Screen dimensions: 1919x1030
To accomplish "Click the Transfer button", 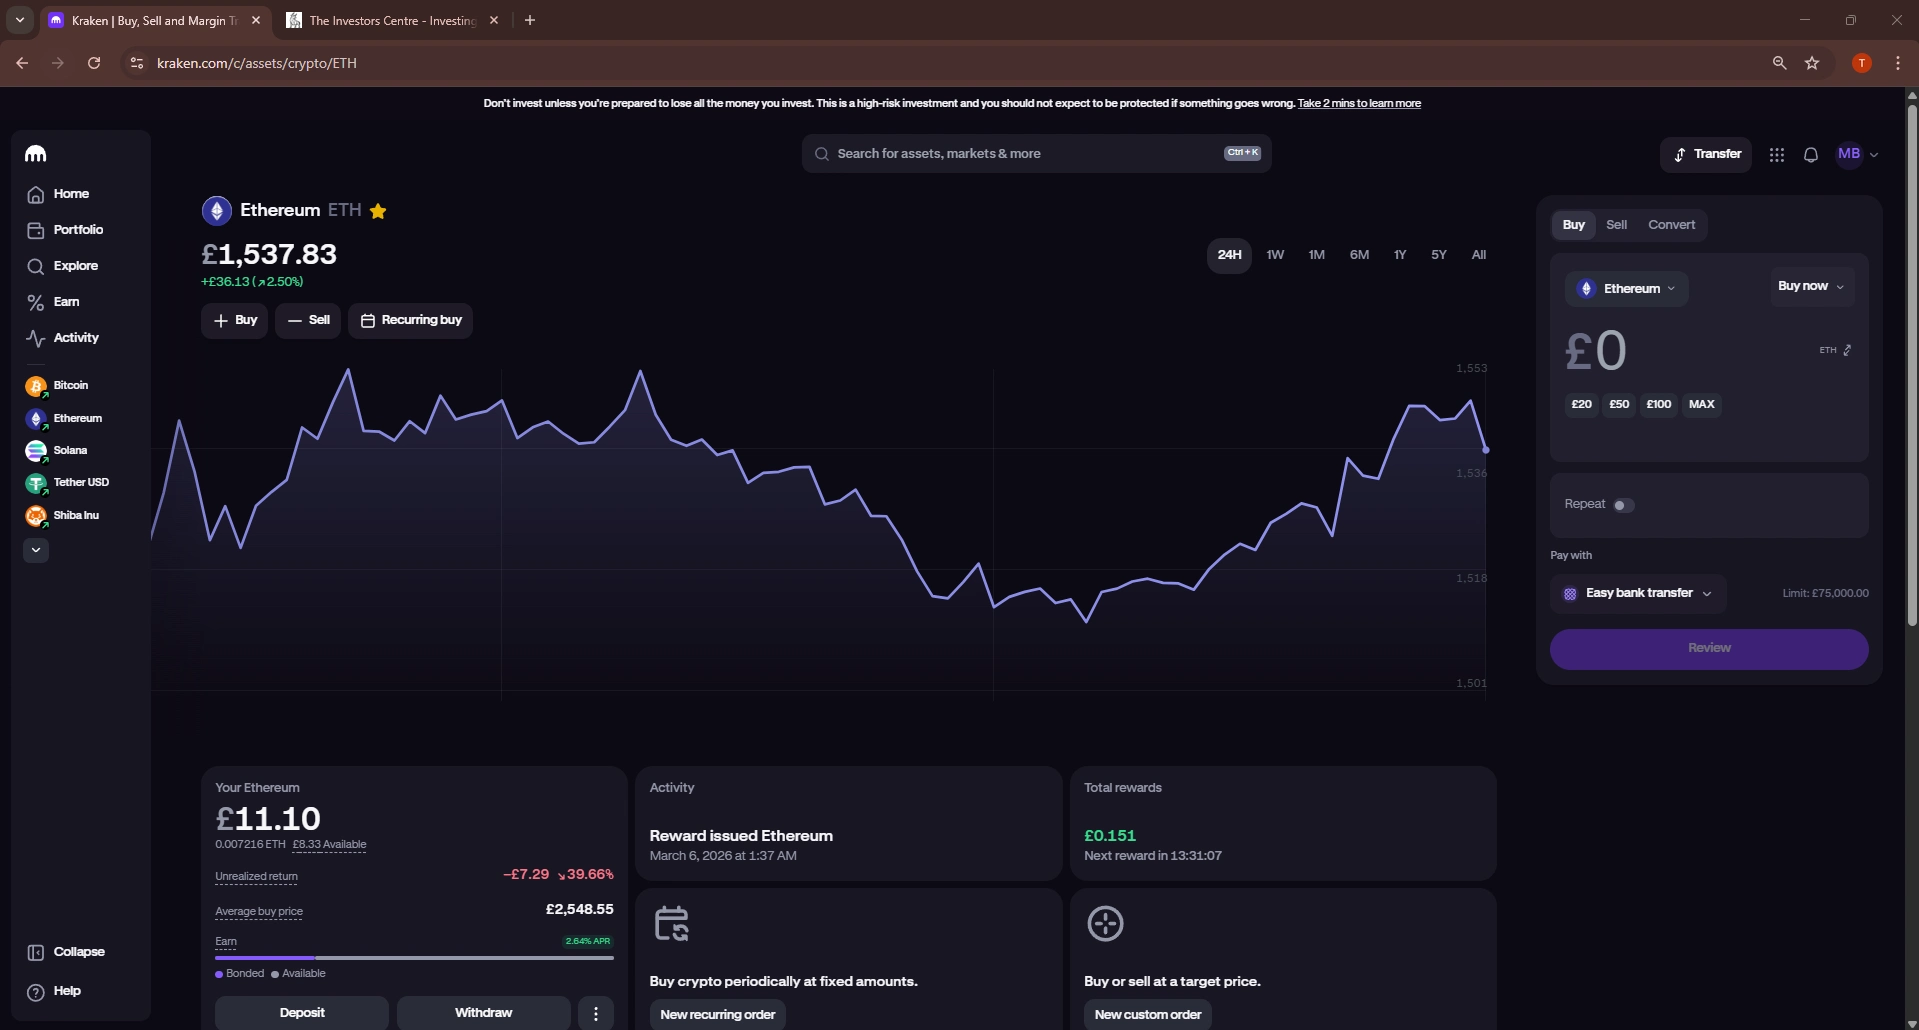I will 1706,154.
